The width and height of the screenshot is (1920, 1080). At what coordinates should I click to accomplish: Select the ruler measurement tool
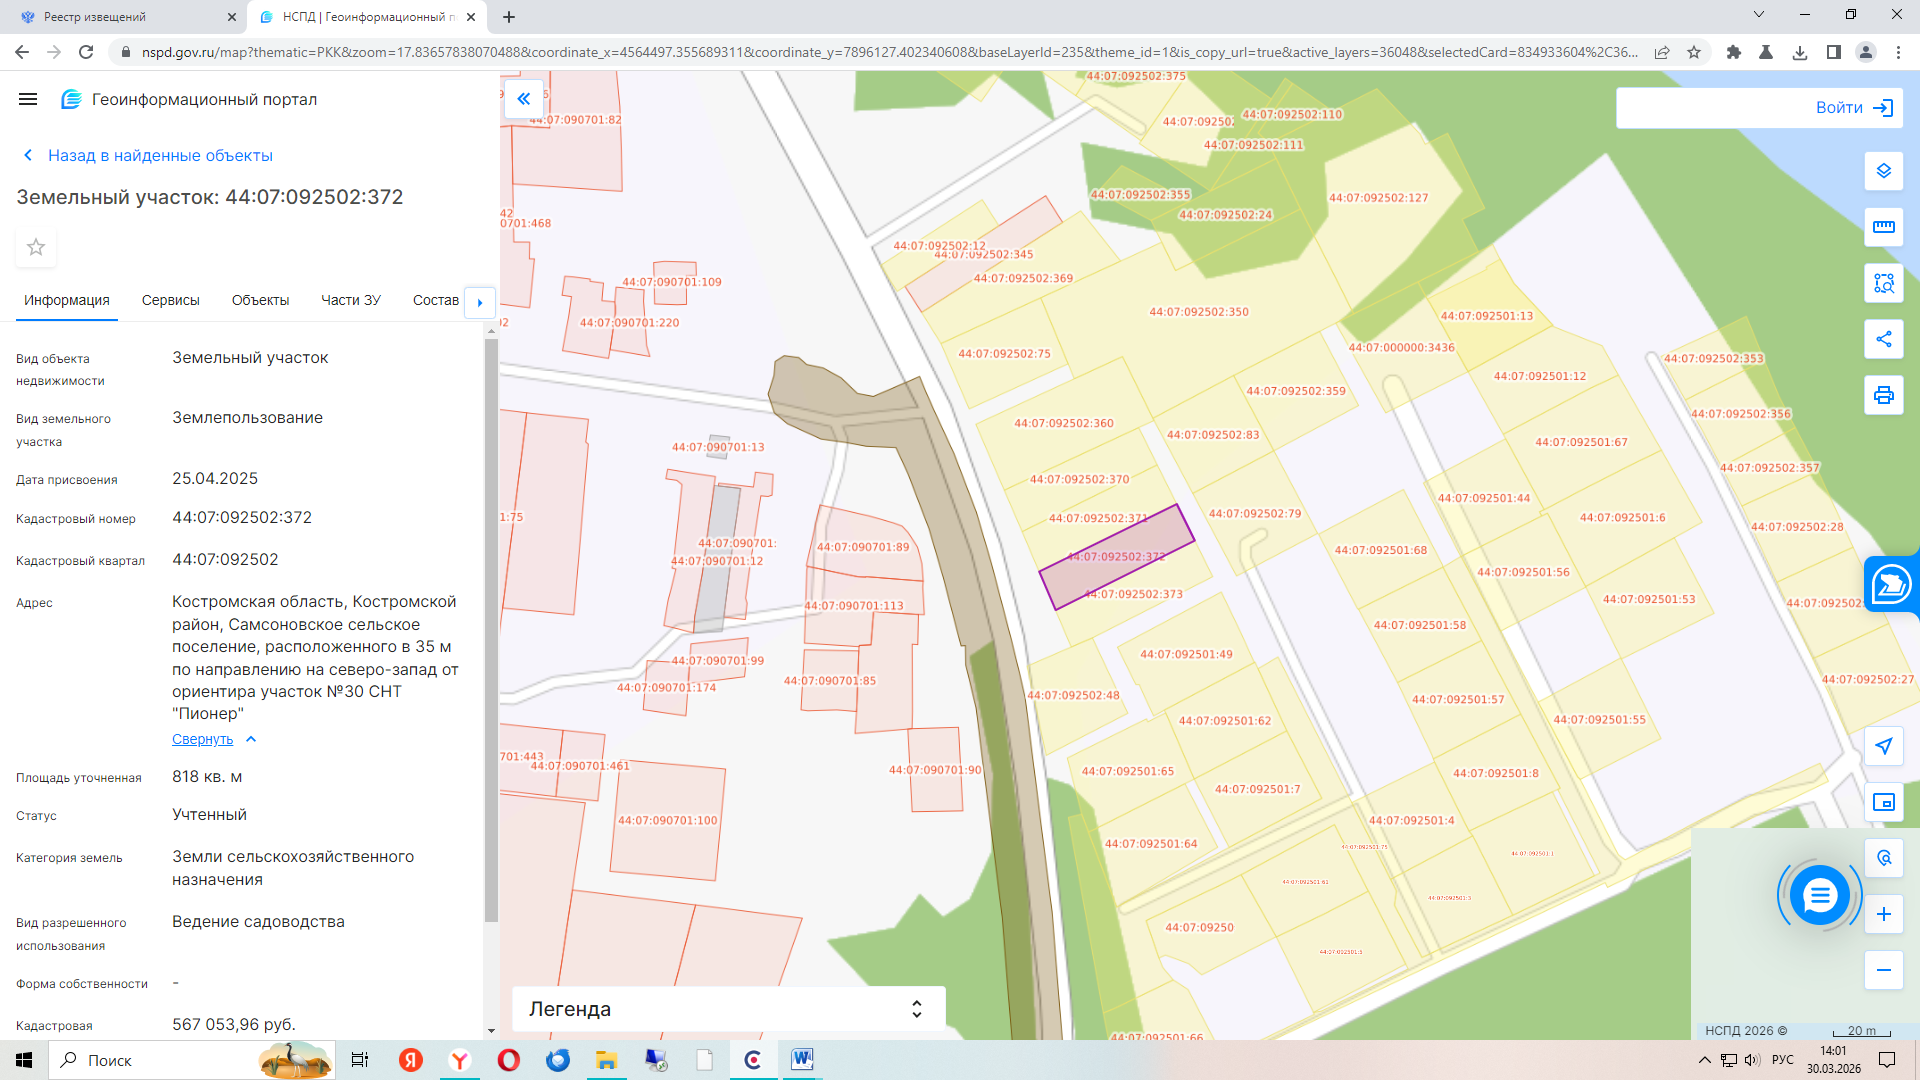pyautogui.click(x=1883, y=227)
